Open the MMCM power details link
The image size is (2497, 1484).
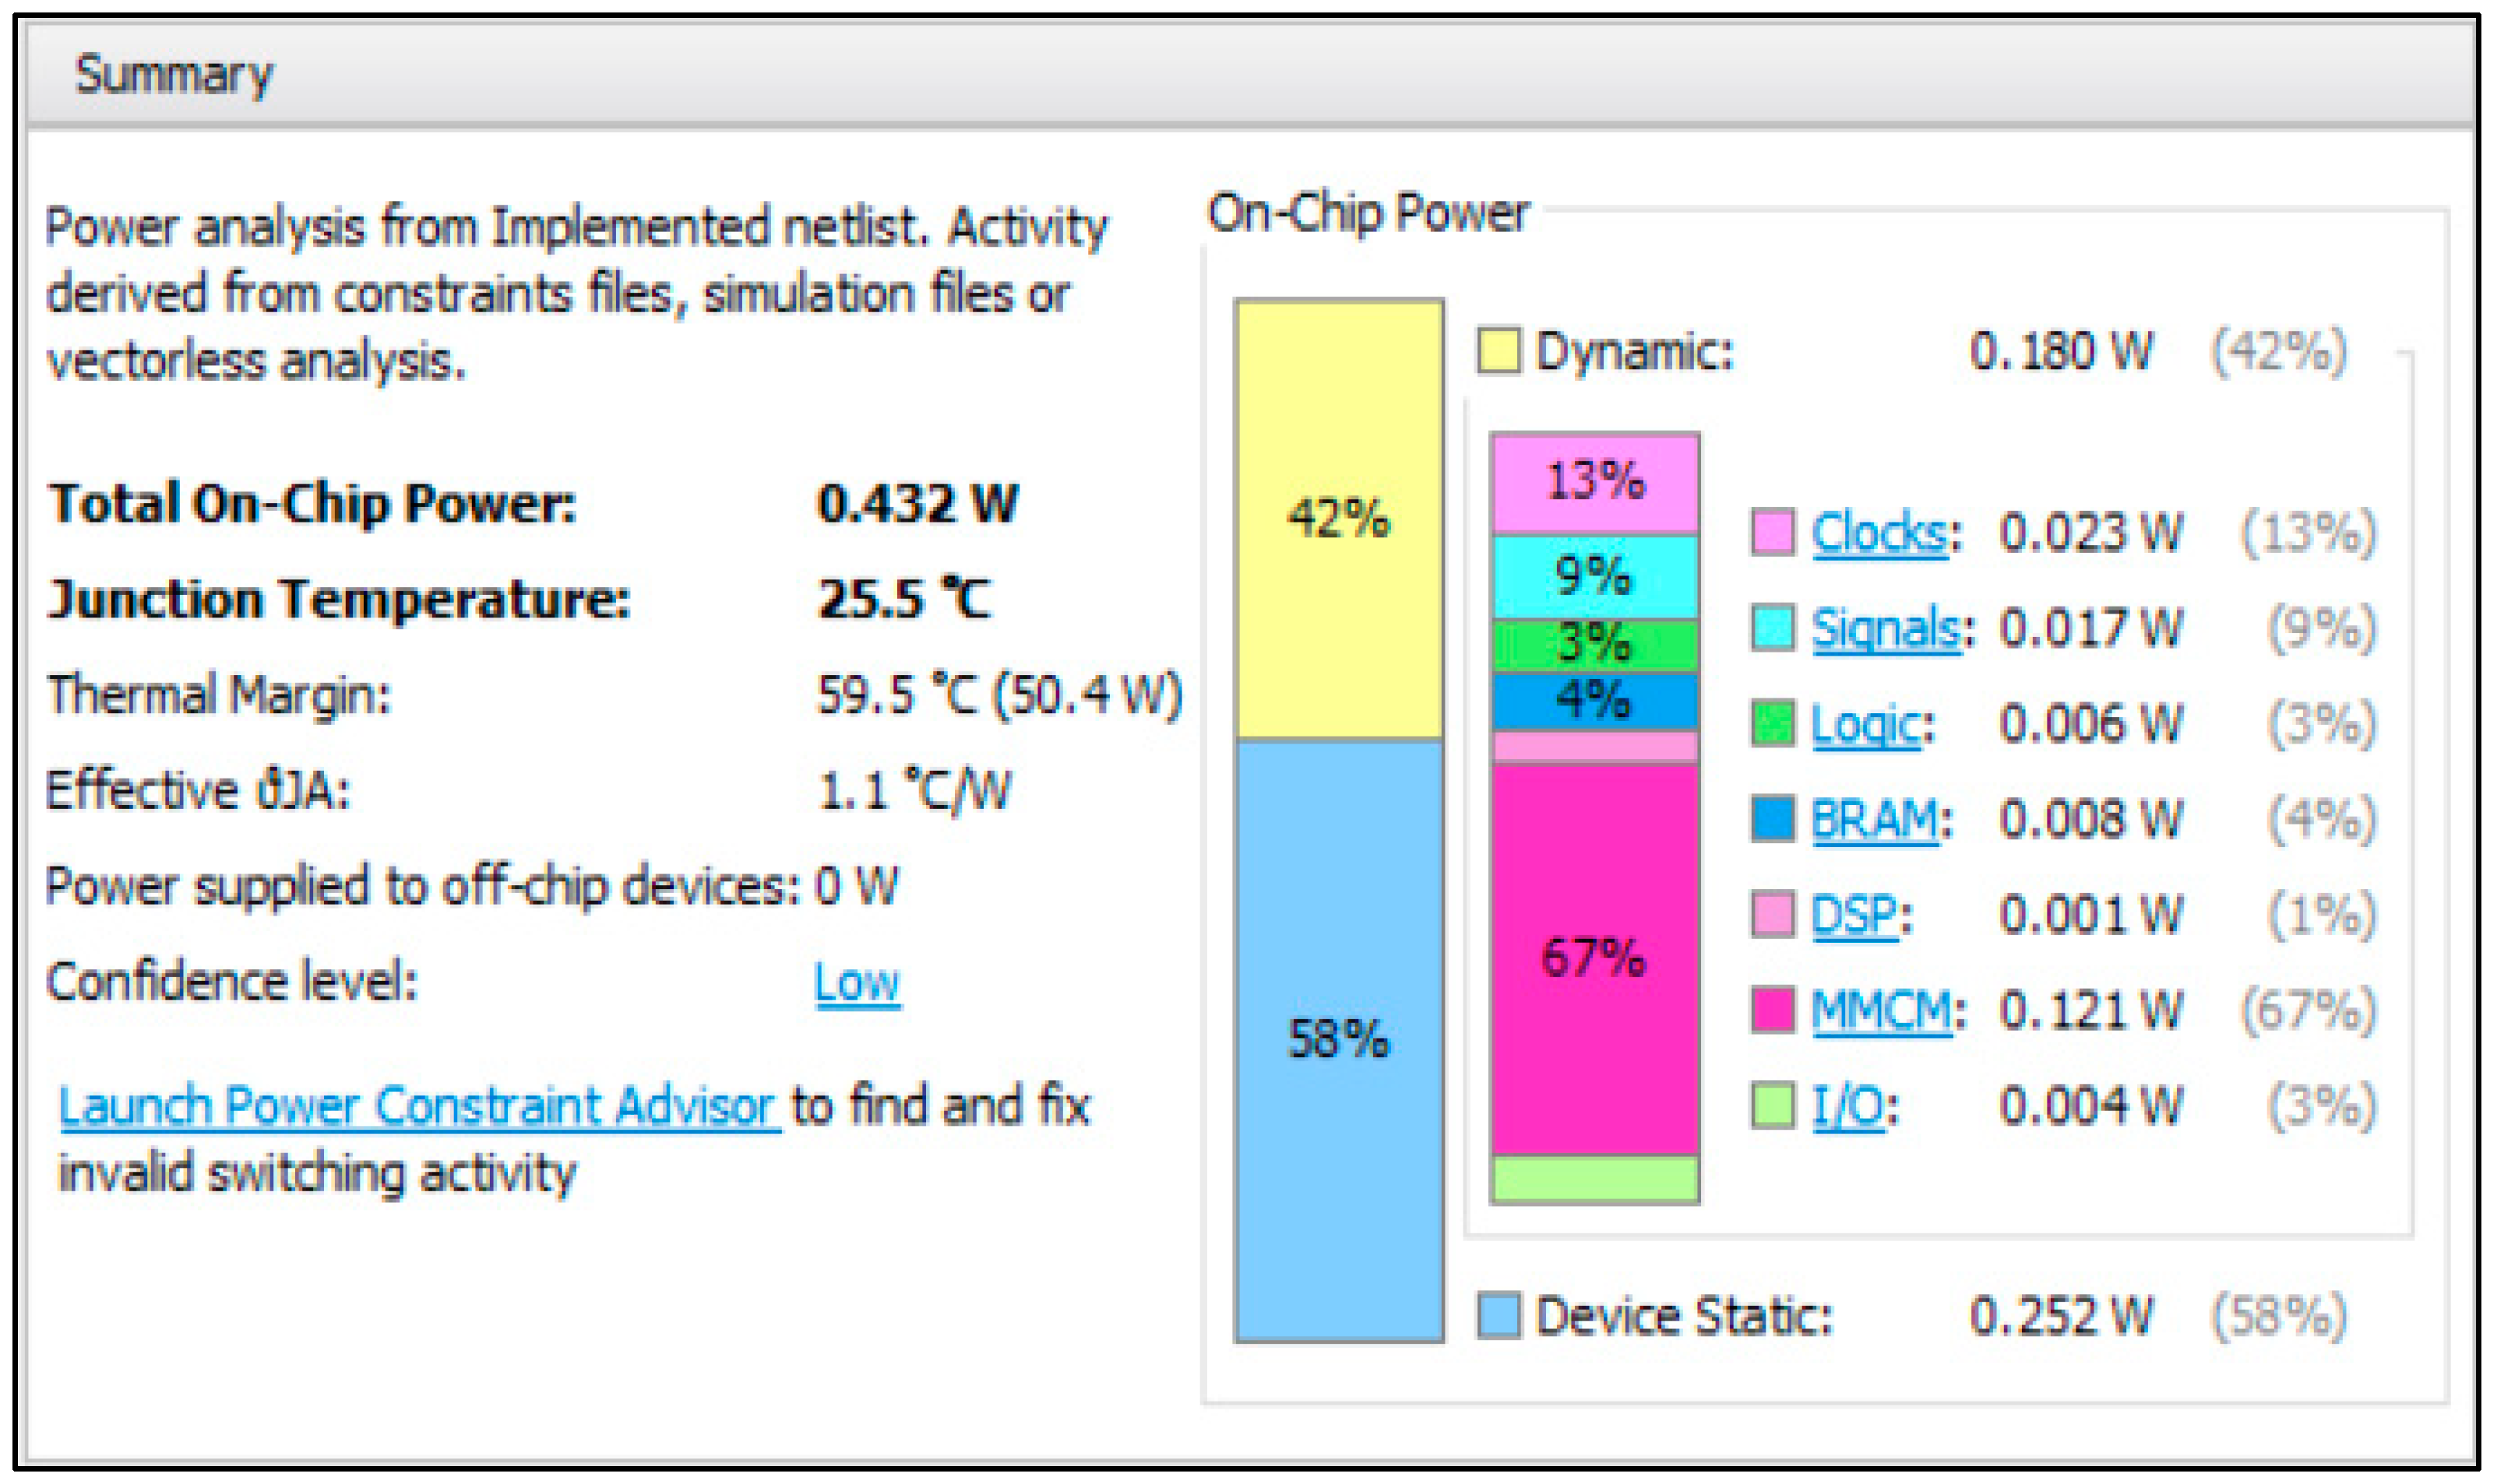click(1880, 1010)
